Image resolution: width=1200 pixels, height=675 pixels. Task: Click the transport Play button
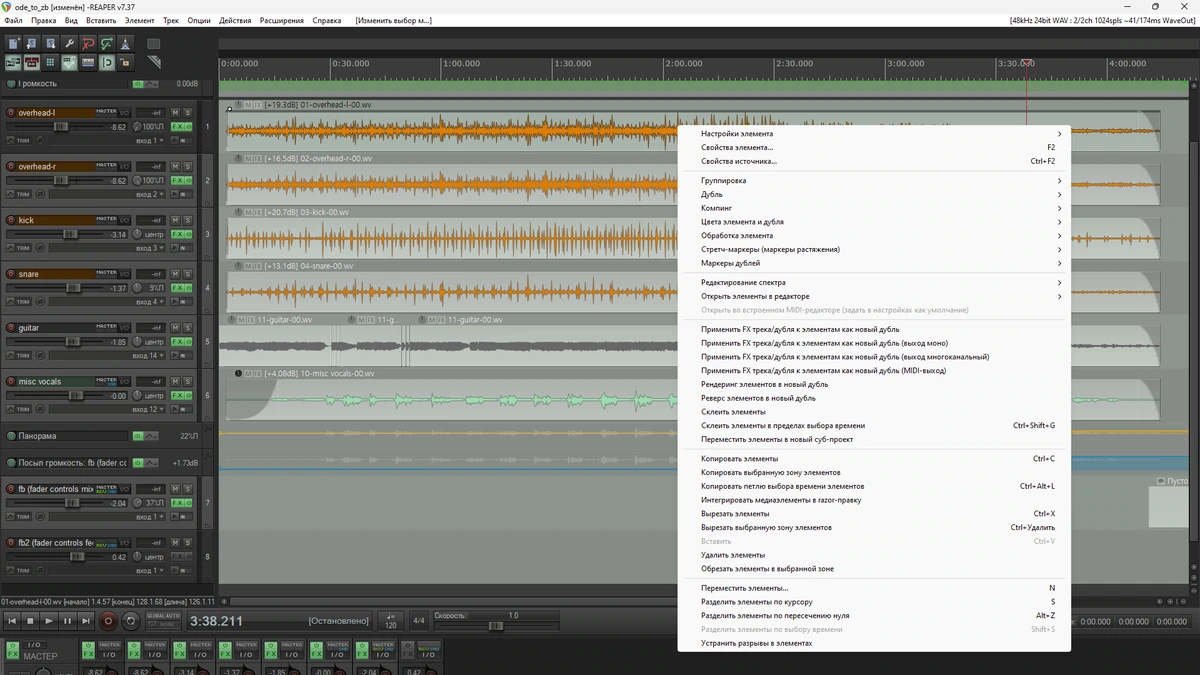pos(49,621)
